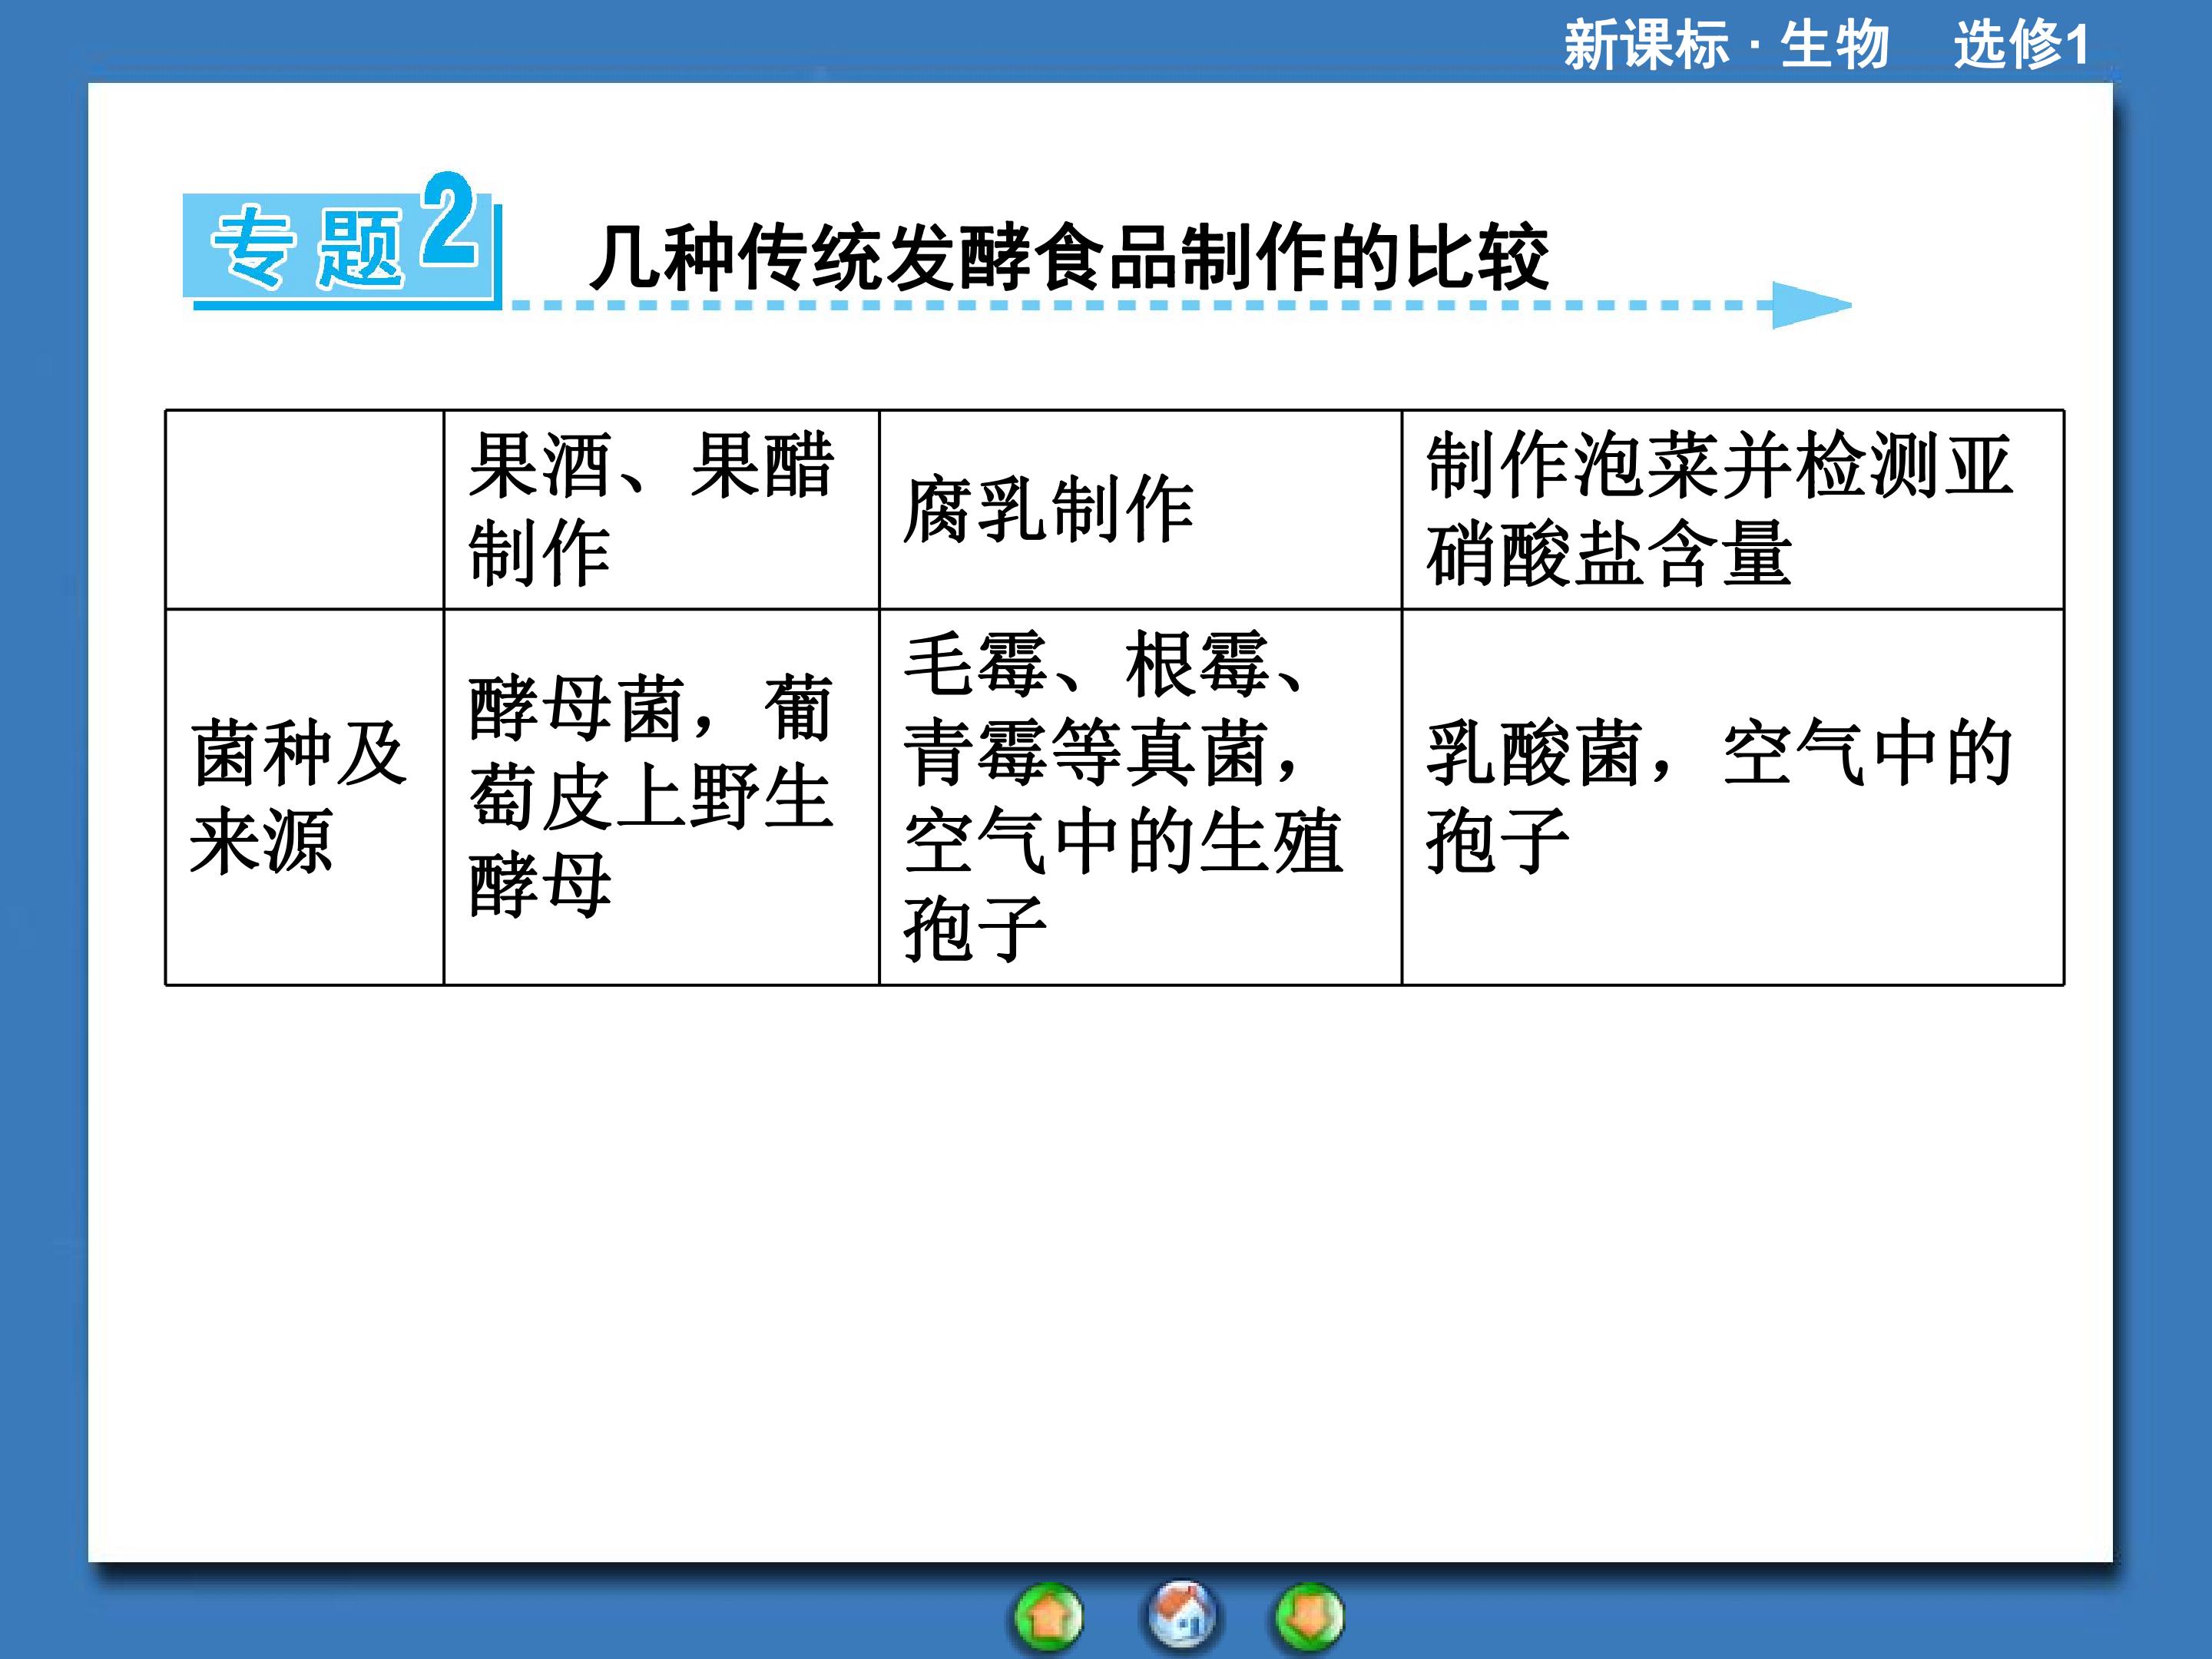Click the digit 2 in topic badge
The width and height of the screenshot is (2212, 1659).
447,218
